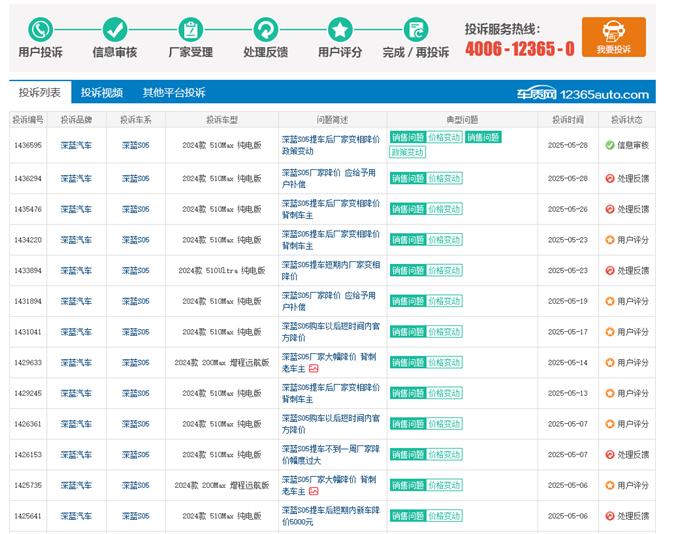Click the red 处理反馈 status icon for 1426153
This screenshot has height=534, width=700.
click(x=609, y=455)
